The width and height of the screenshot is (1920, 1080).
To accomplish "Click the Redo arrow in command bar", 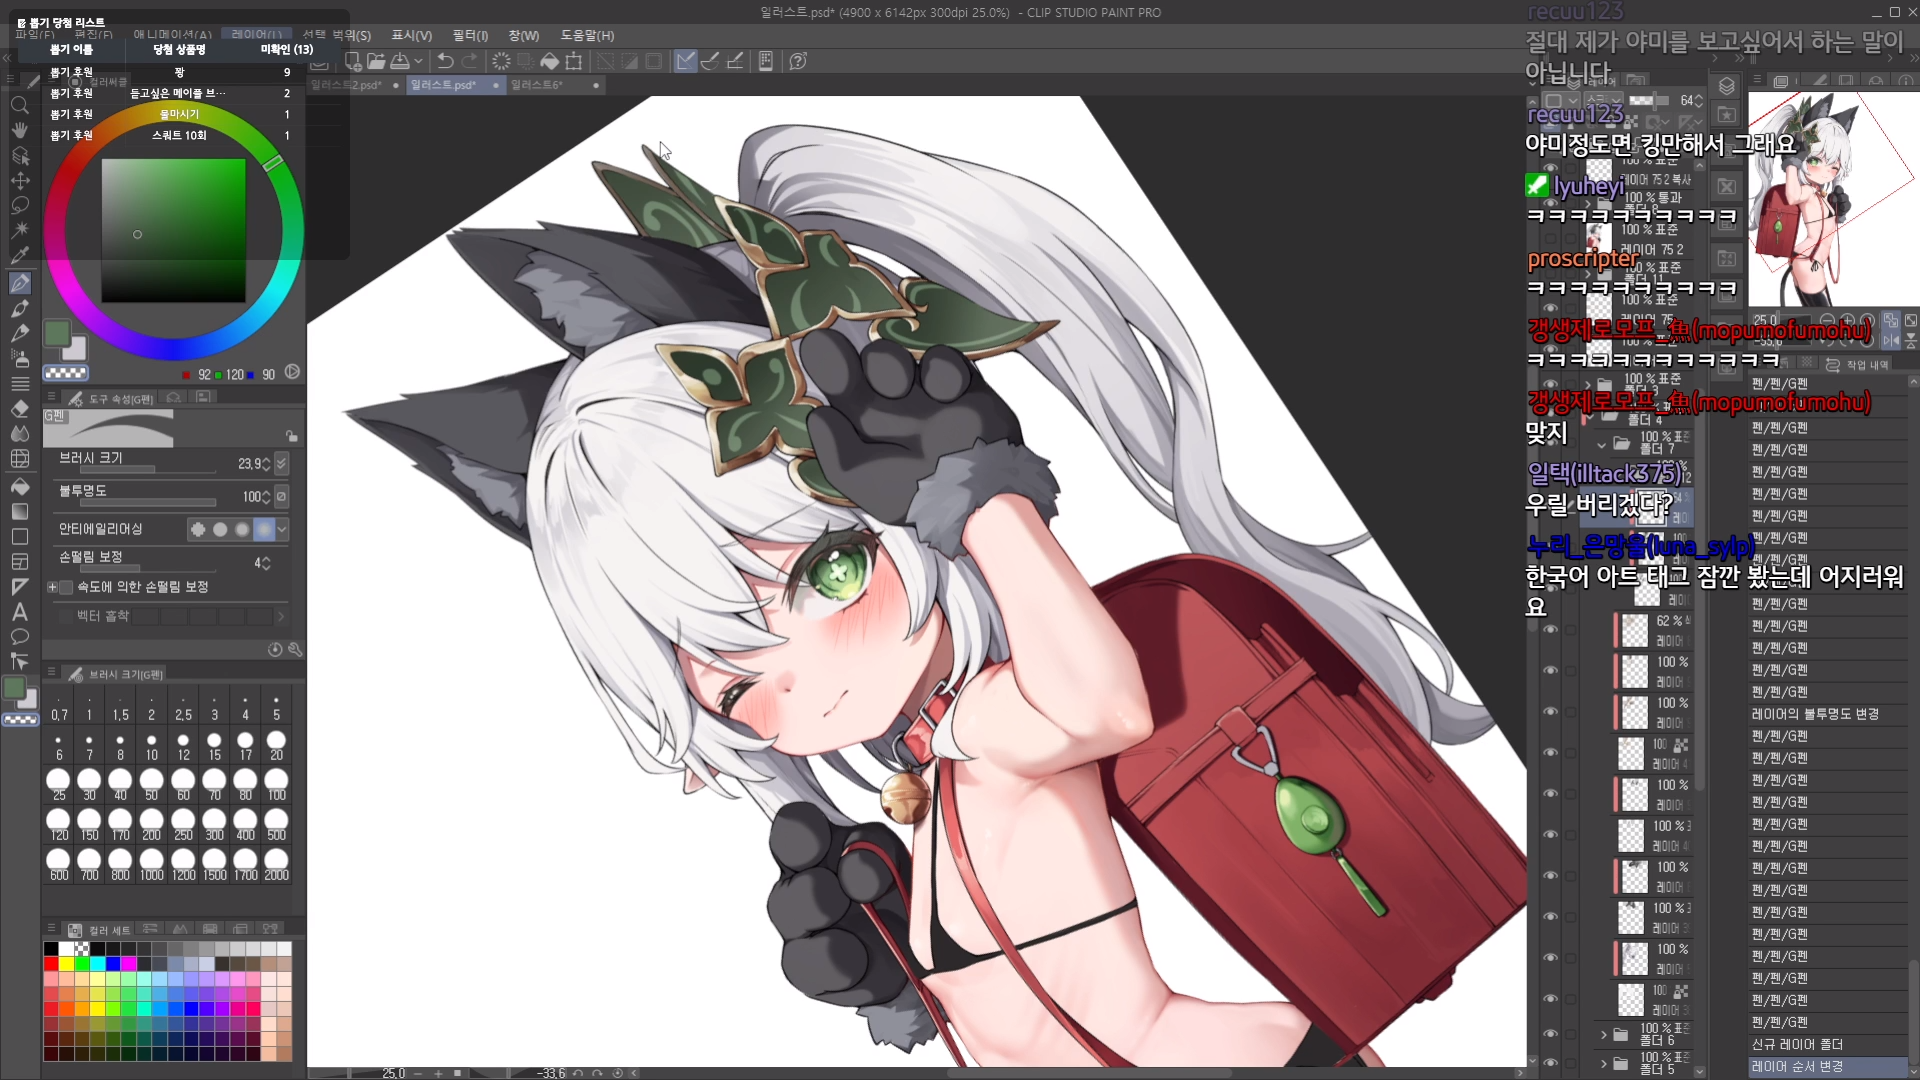I will (x=470, y=61).
